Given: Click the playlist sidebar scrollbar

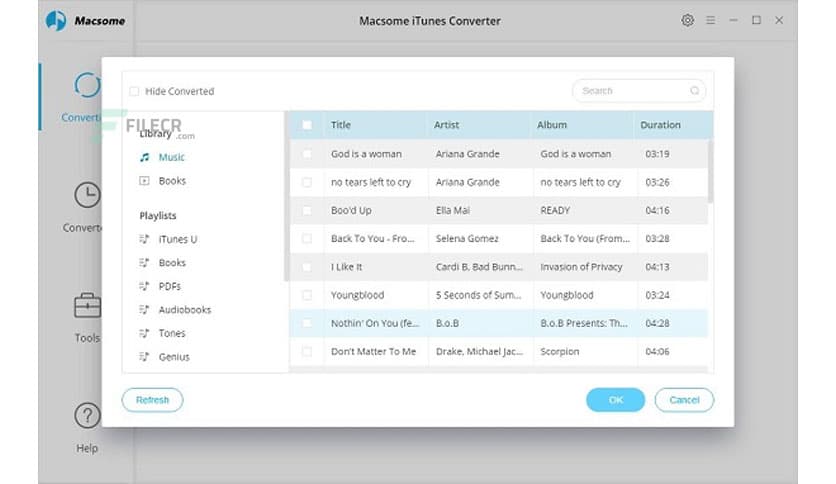Looking at the screenshot, I should tap(286, 196).
